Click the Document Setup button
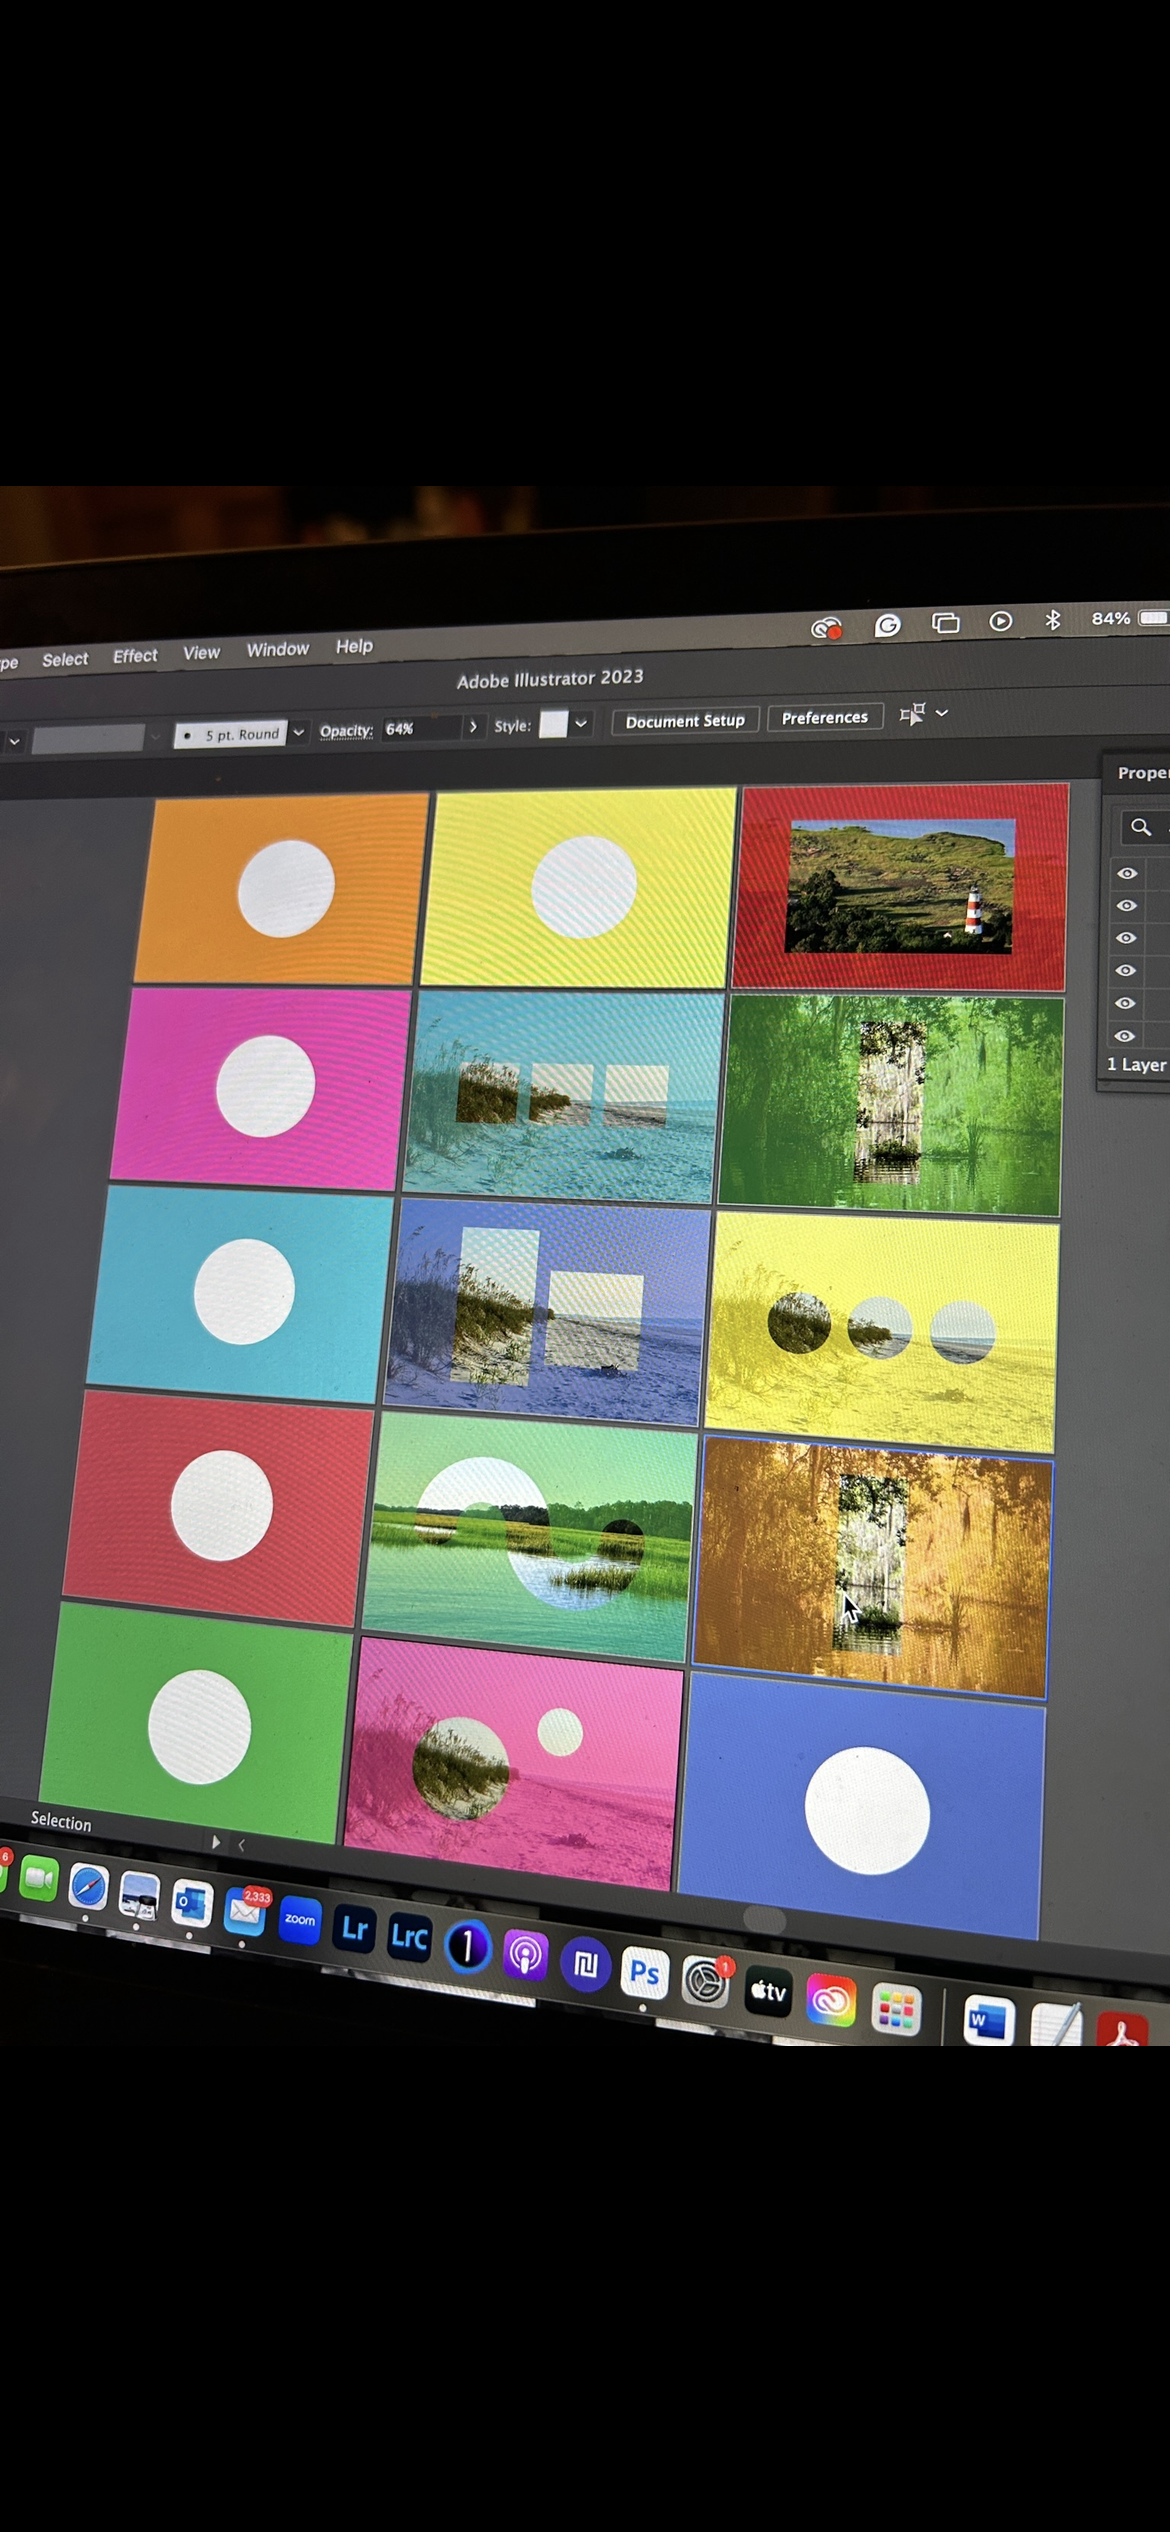Image resolution: width=1170 pixels, height=2532 pixels. 685,720
